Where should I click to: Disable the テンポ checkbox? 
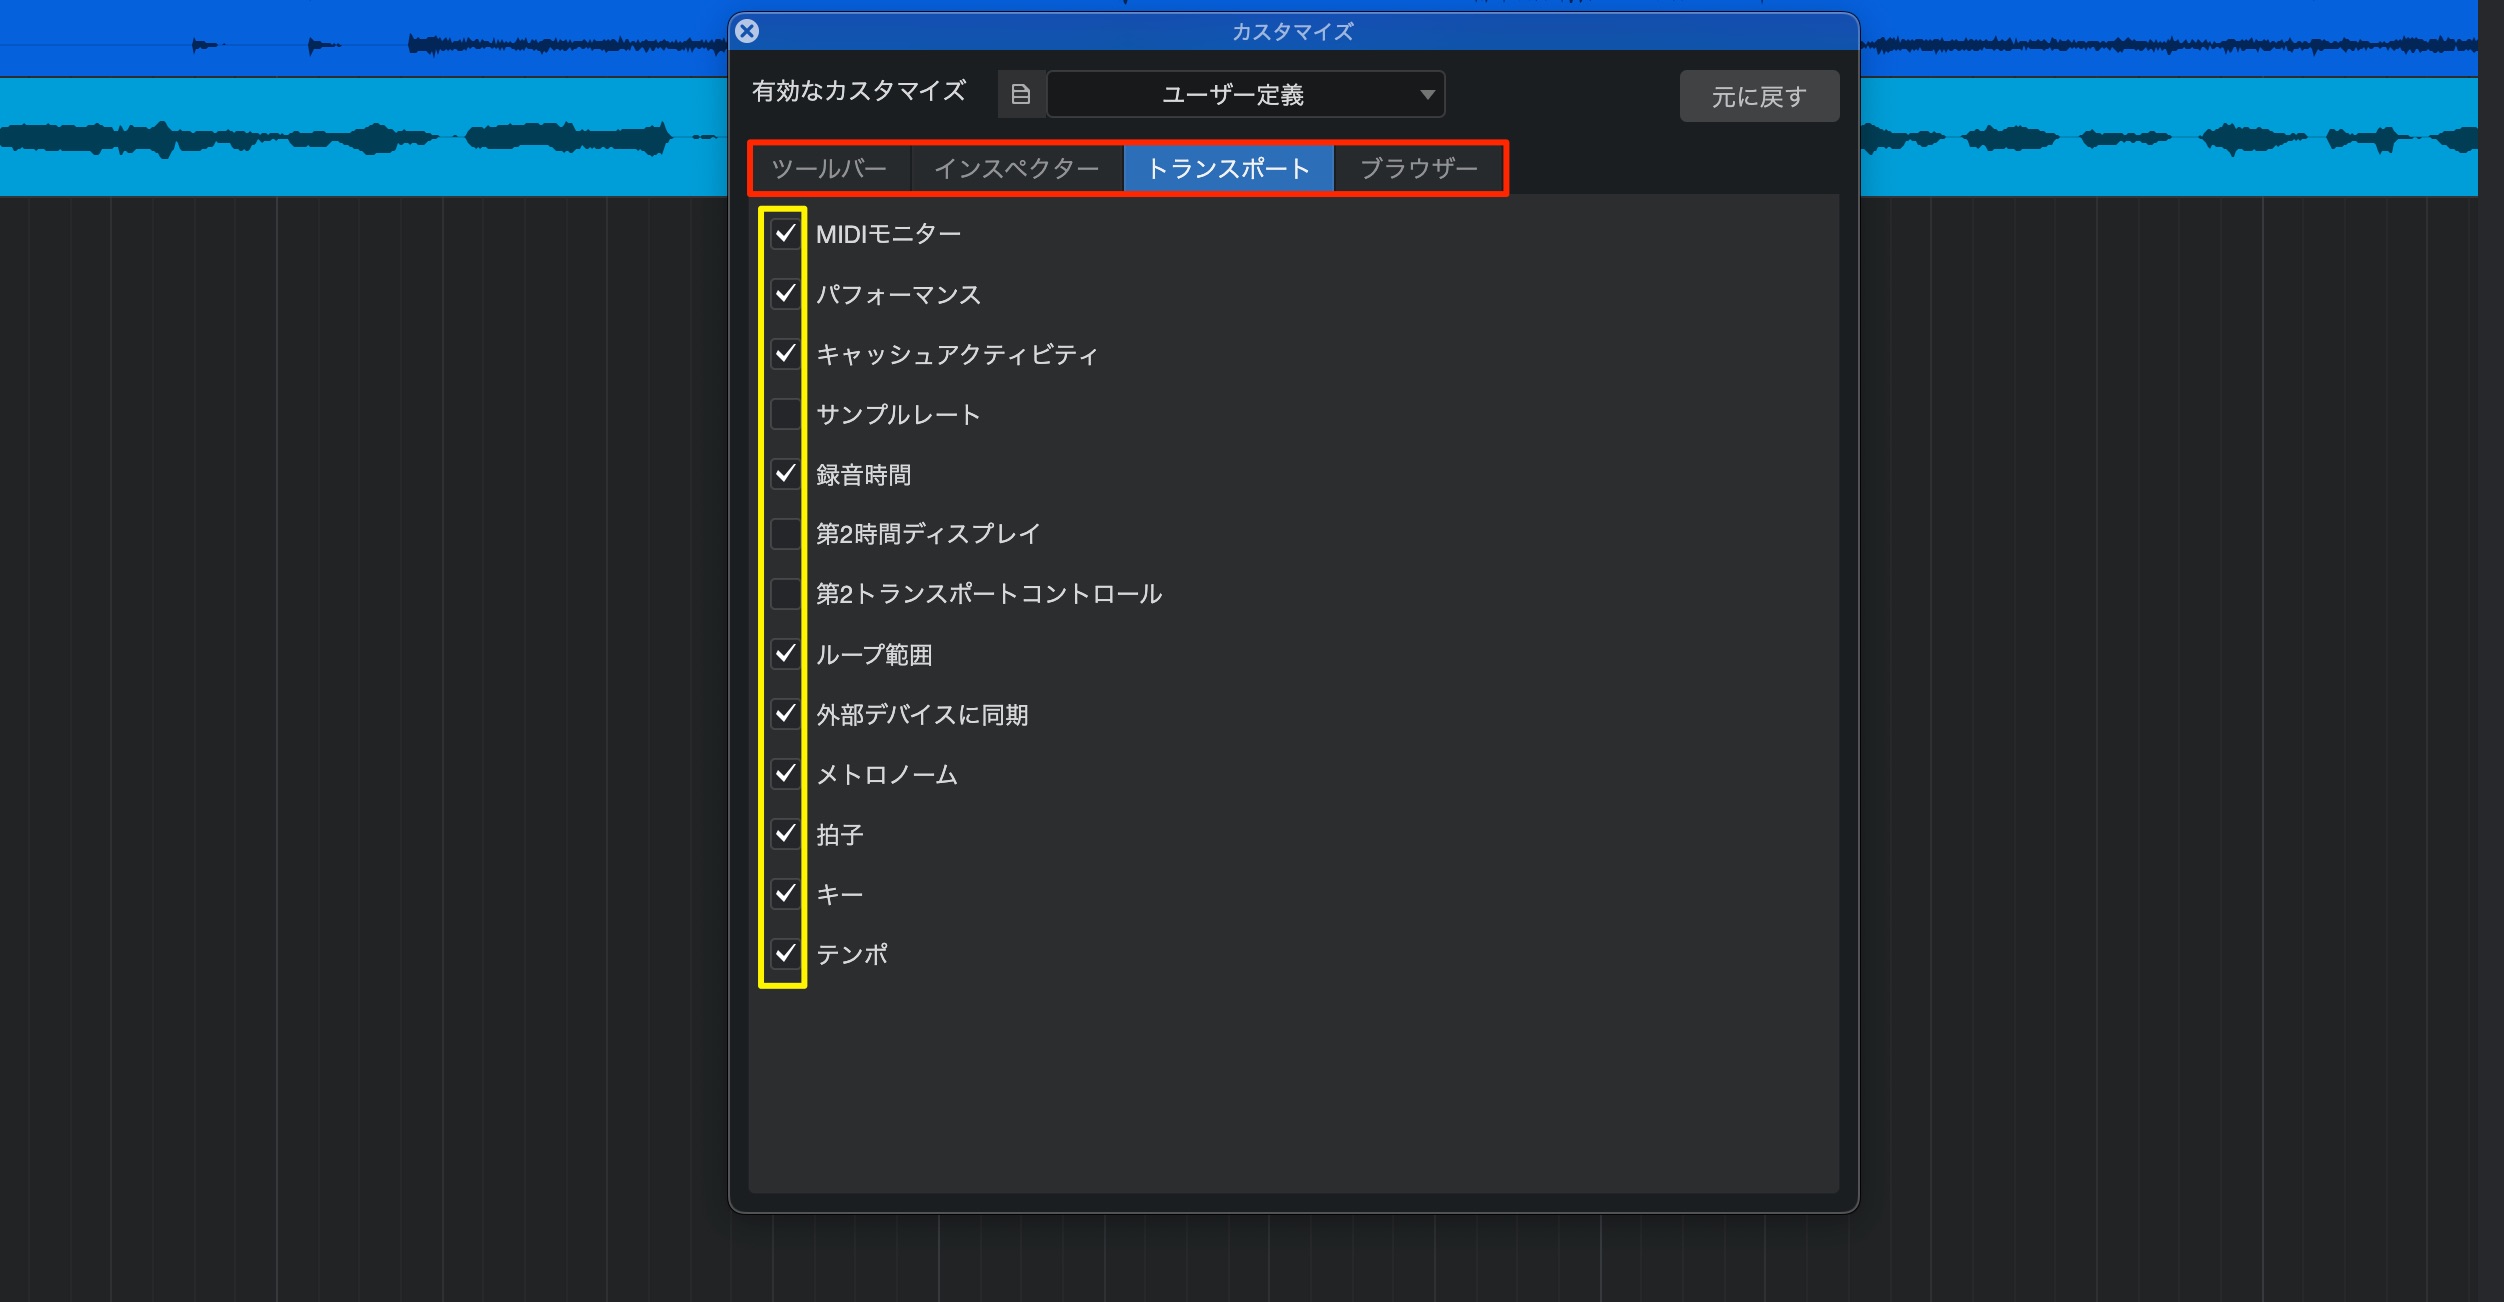pyautogui.click(x=786, y=954)
